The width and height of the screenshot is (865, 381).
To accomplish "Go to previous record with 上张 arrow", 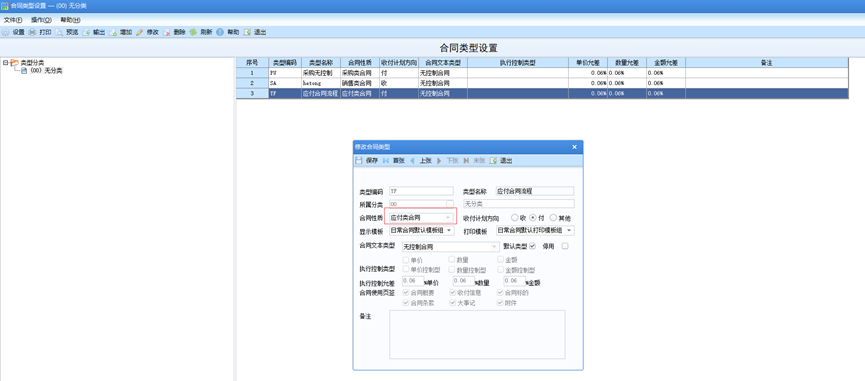I will (412, 160).
